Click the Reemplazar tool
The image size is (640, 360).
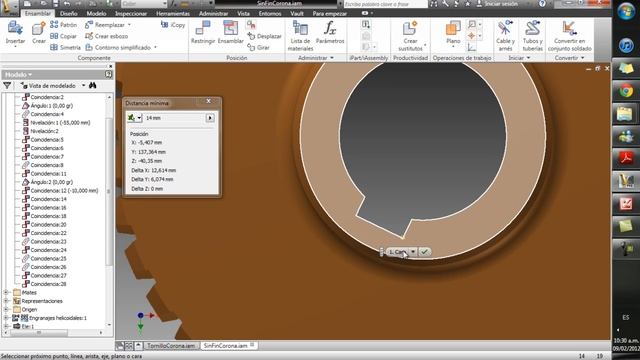pos(107,25)
